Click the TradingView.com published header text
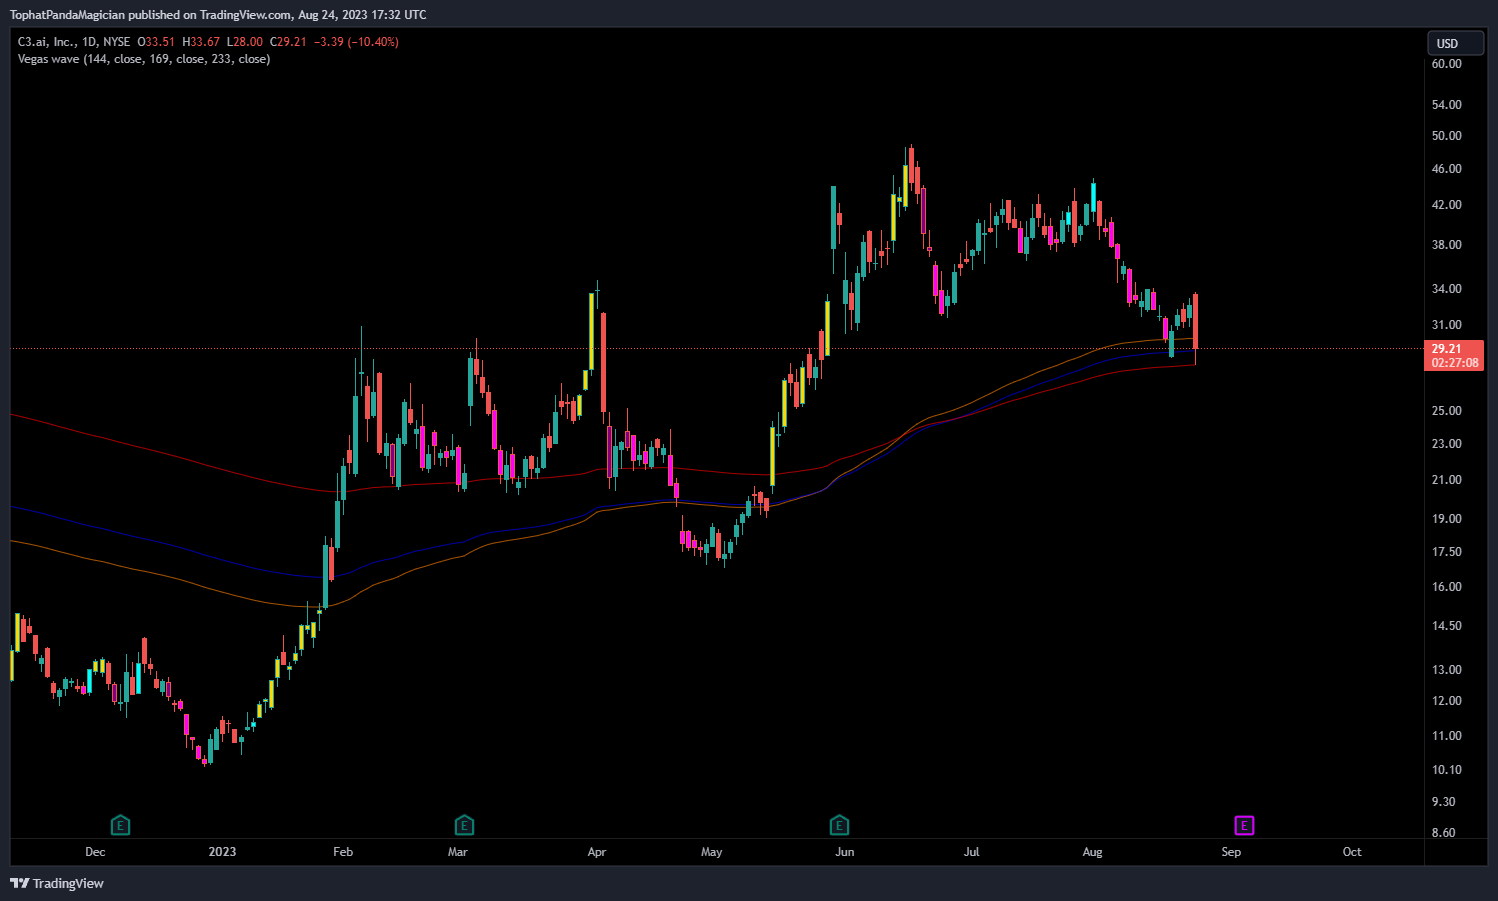1498x901 pixels. 218,15
